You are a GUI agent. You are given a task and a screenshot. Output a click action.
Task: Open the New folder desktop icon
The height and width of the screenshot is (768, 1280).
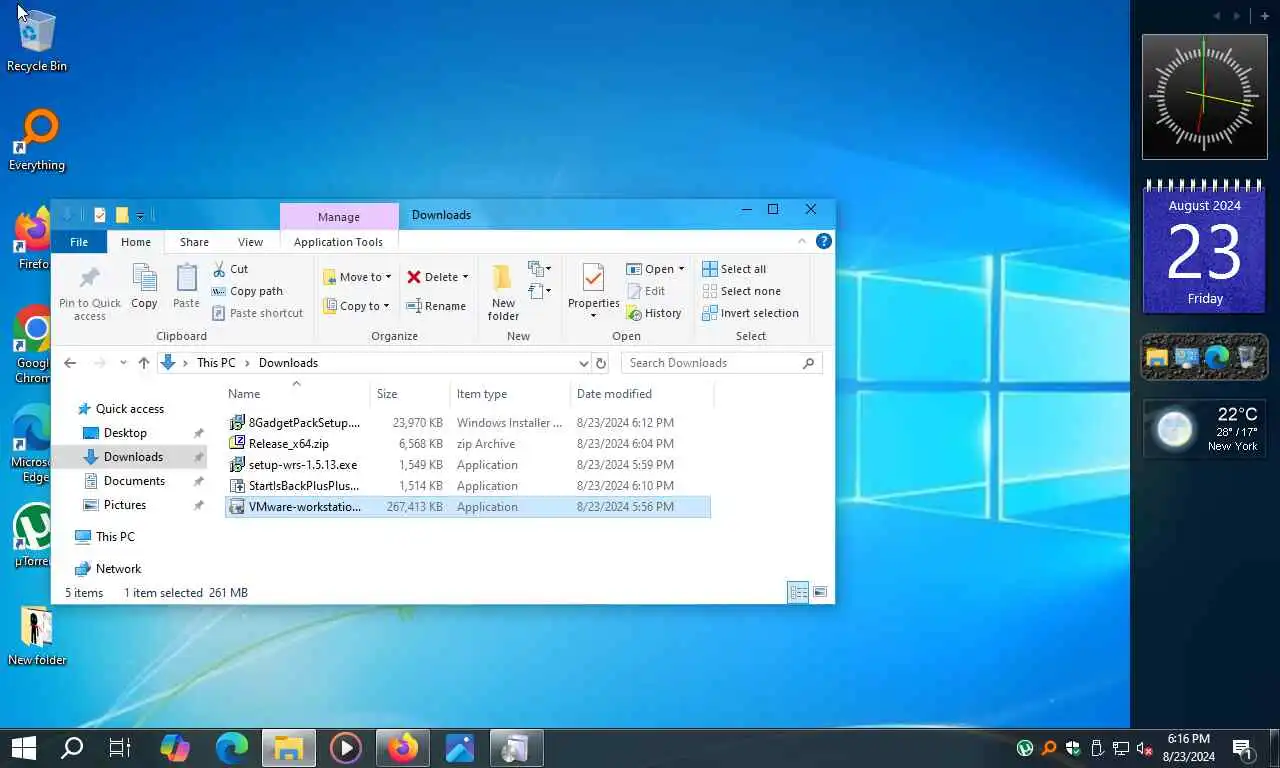(x=37, y=636)
